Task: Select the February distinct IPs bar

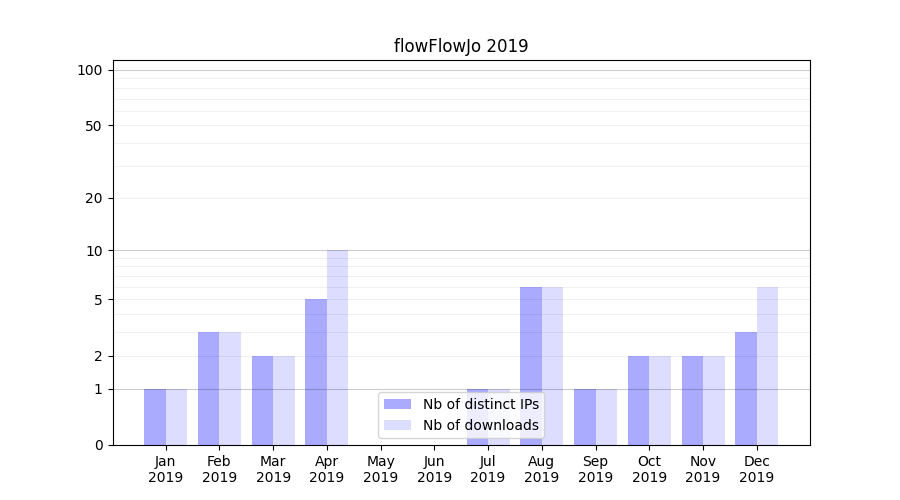Action: point(208,388)
